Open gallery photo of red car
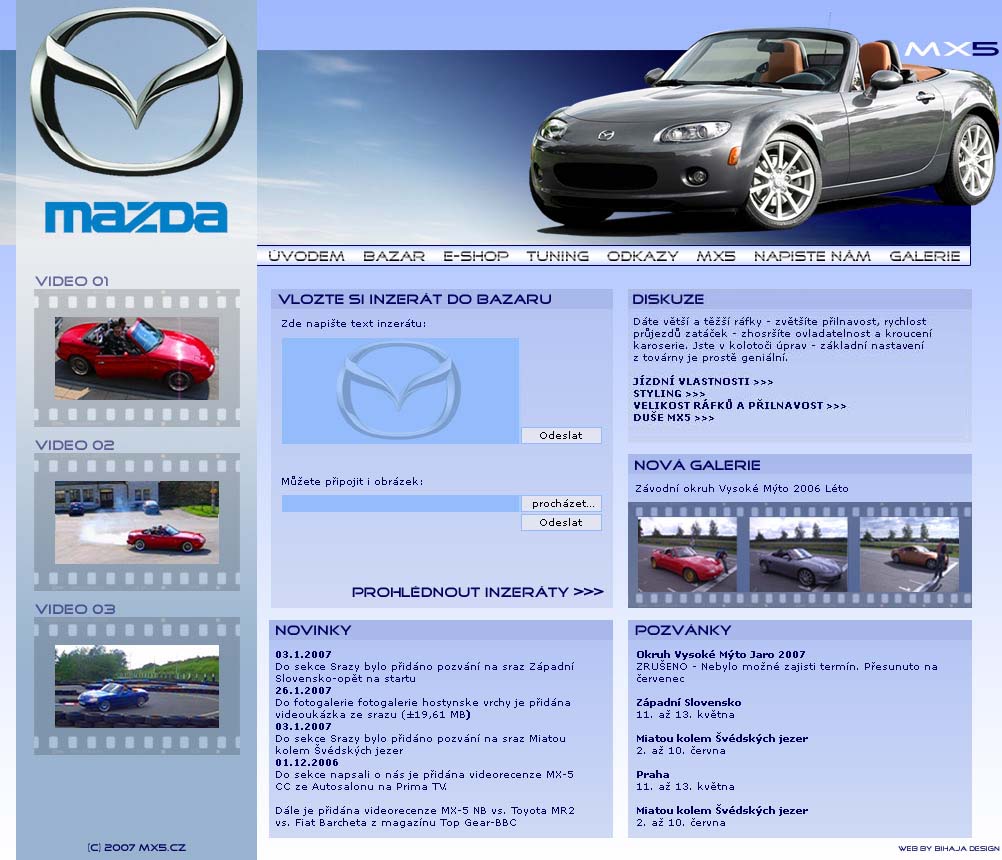Viewport: 1002px width, 860px height. pyautogui.click(x=688, y=555)
